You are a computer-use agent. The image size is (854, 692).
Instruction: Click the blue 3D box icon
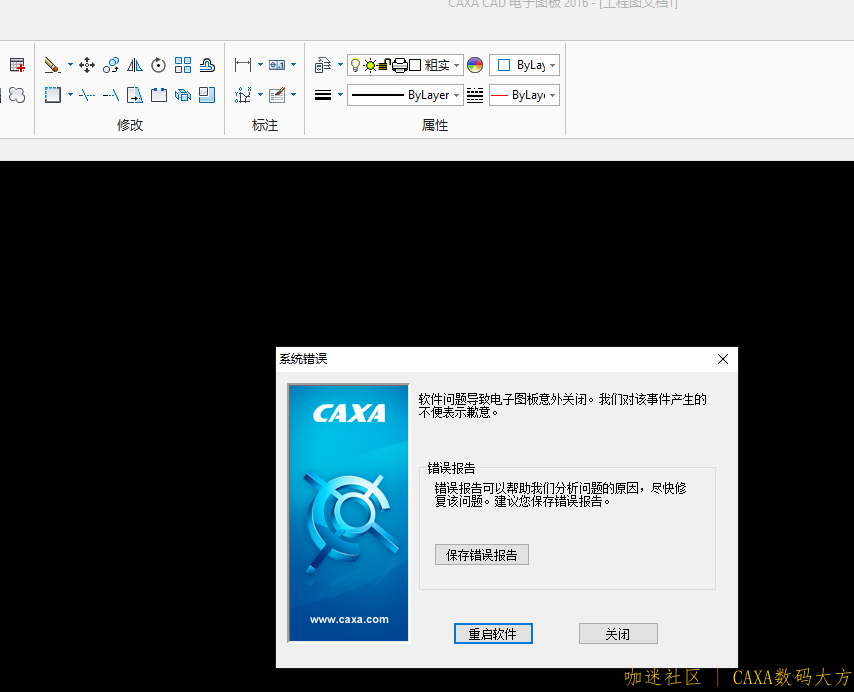tap(183, 95)
